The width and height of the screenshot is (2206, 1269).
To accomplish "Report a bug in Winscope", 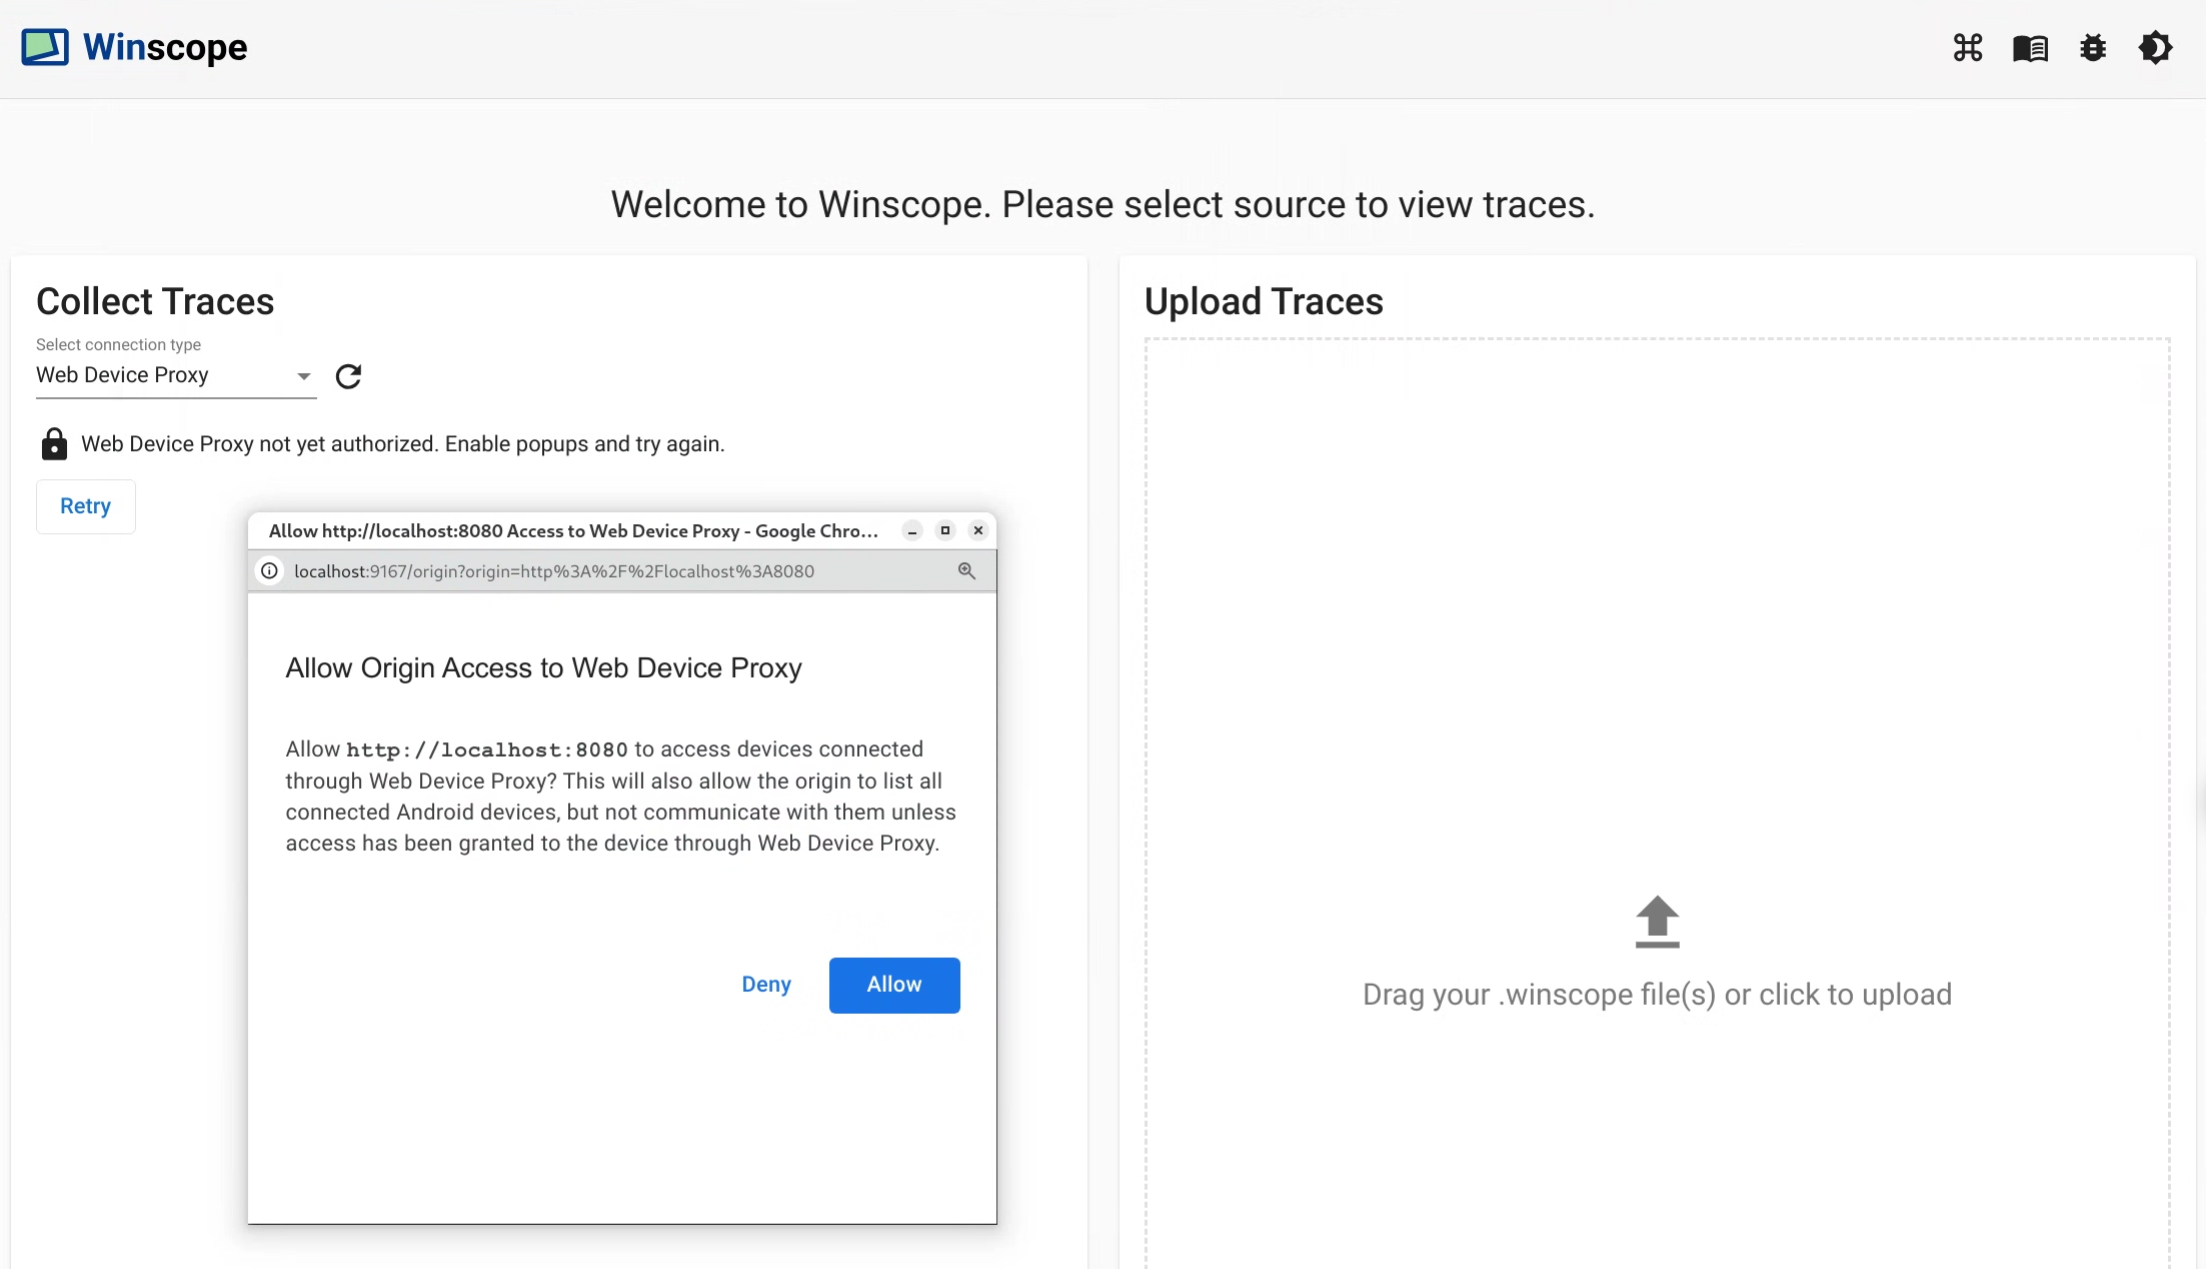I will point(2093,47).
